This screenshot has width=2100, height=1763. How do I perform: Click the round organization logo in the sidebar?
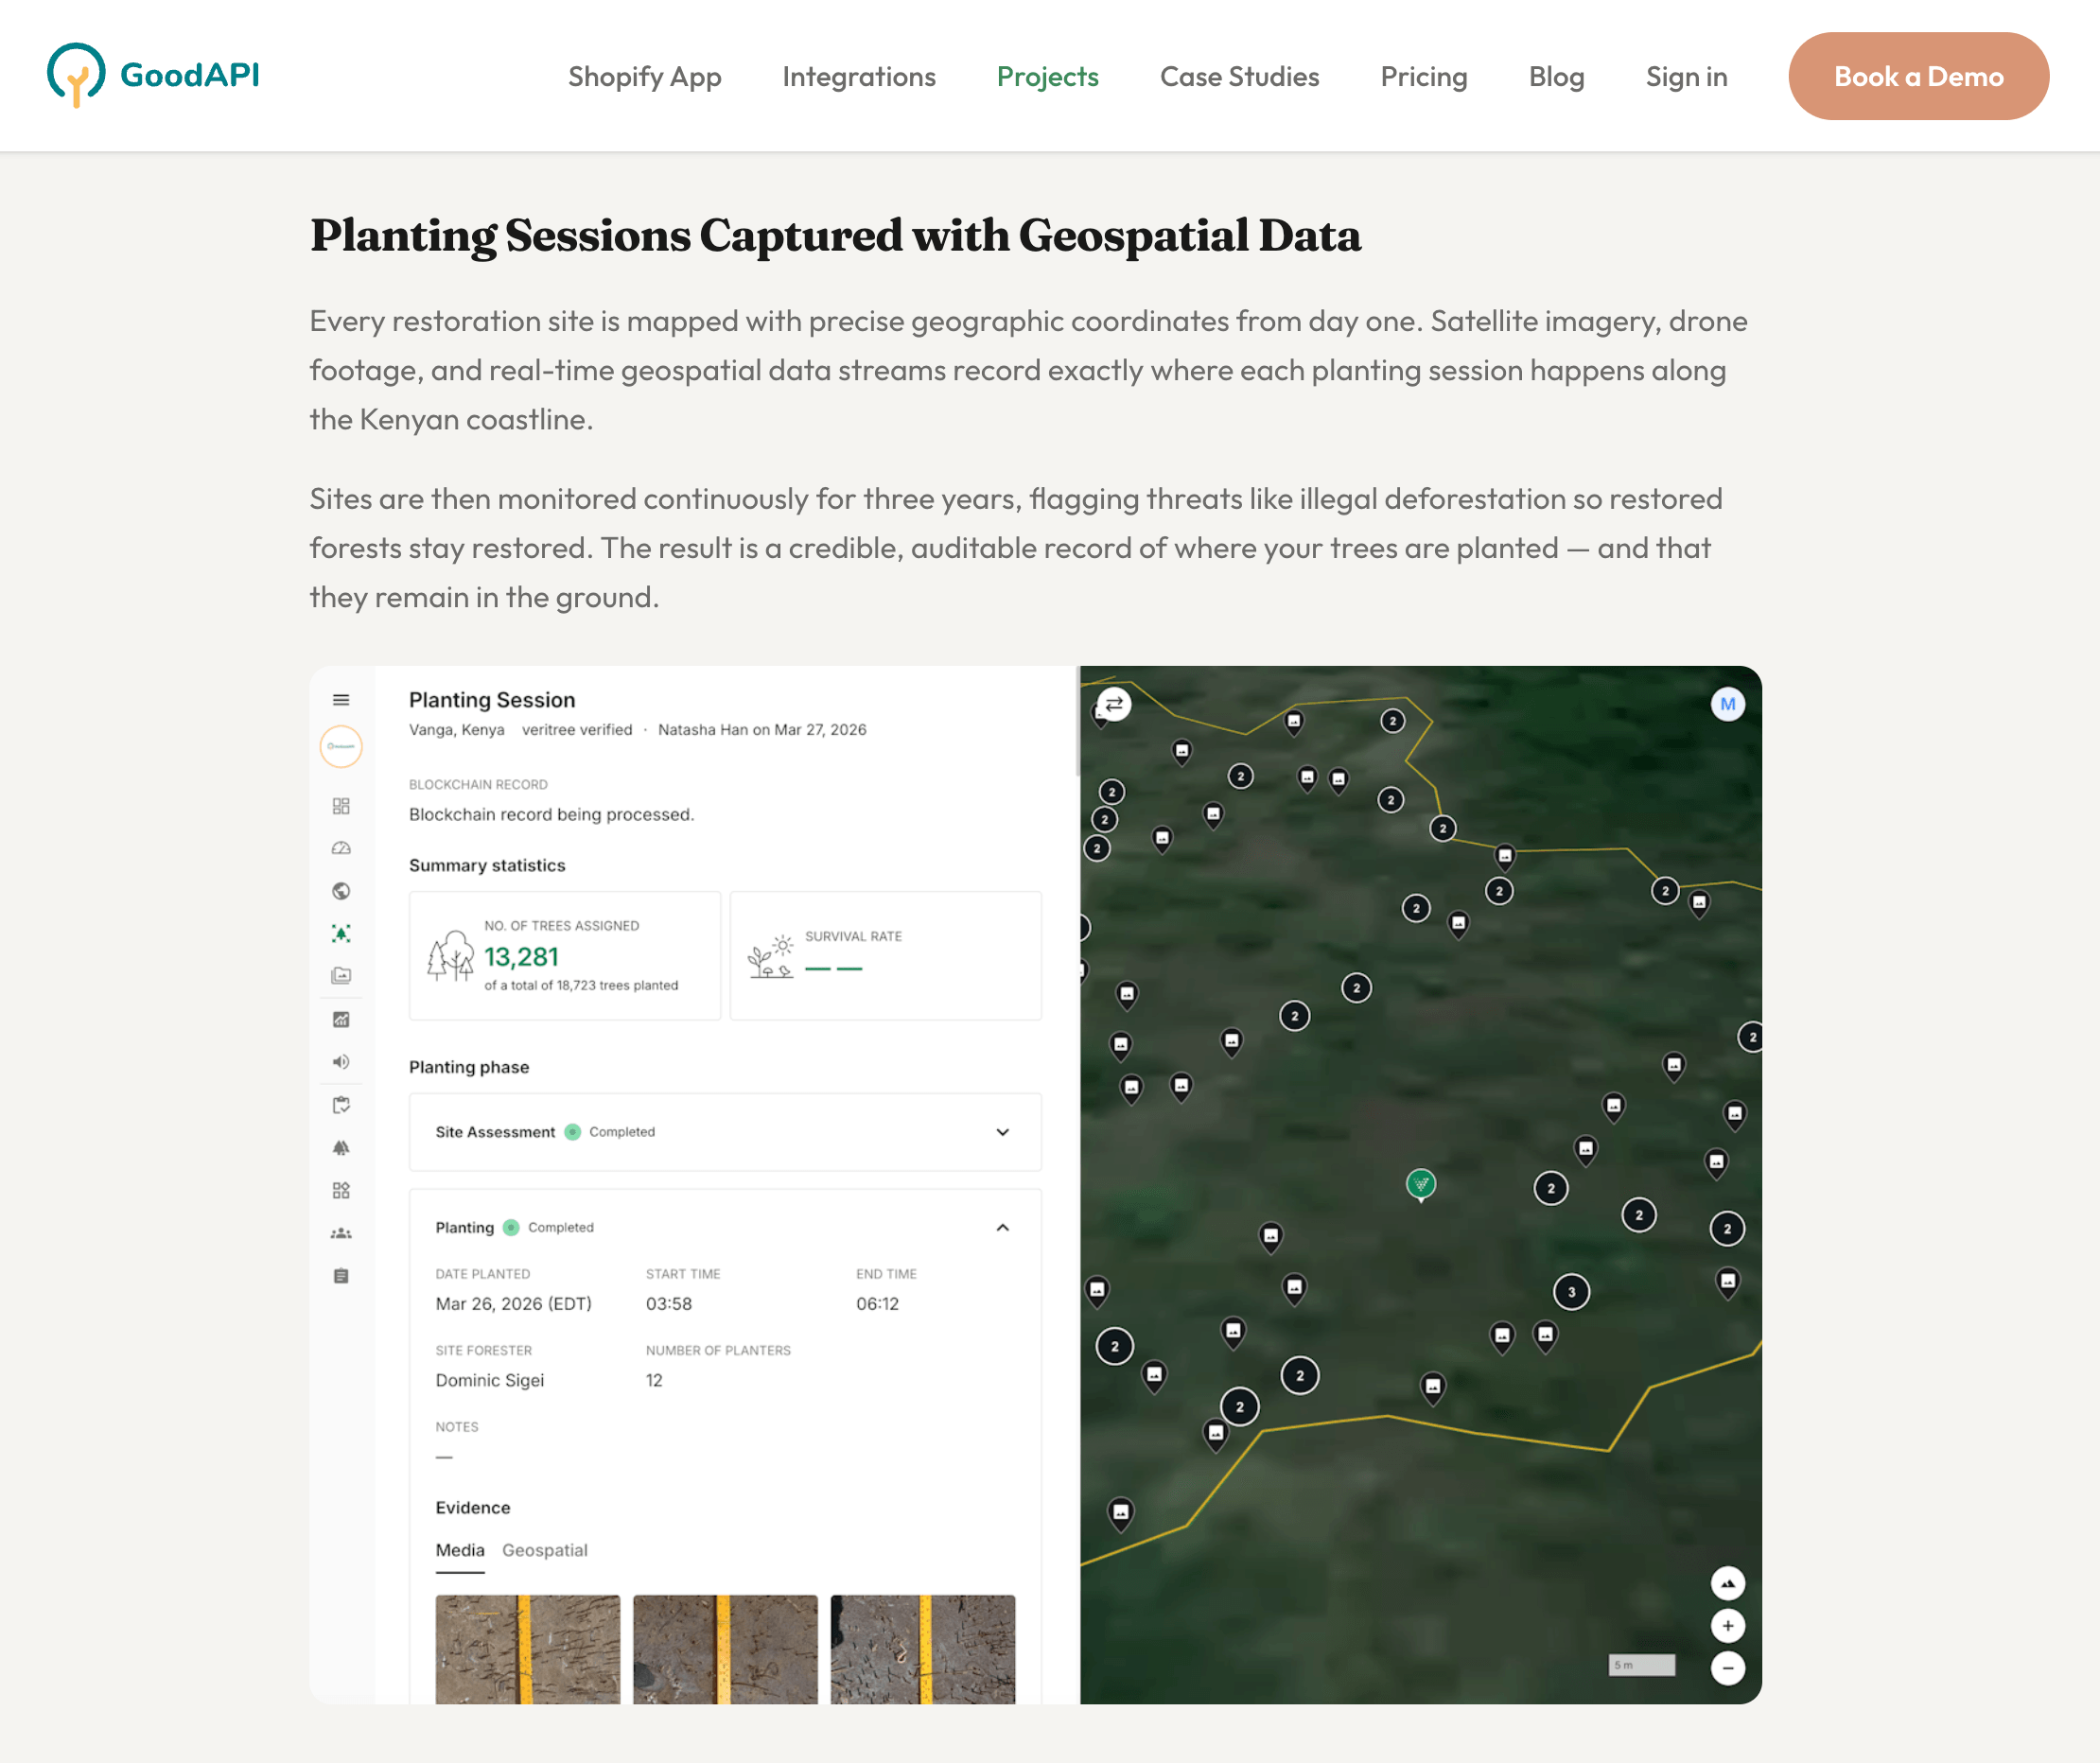pos(341,746)
